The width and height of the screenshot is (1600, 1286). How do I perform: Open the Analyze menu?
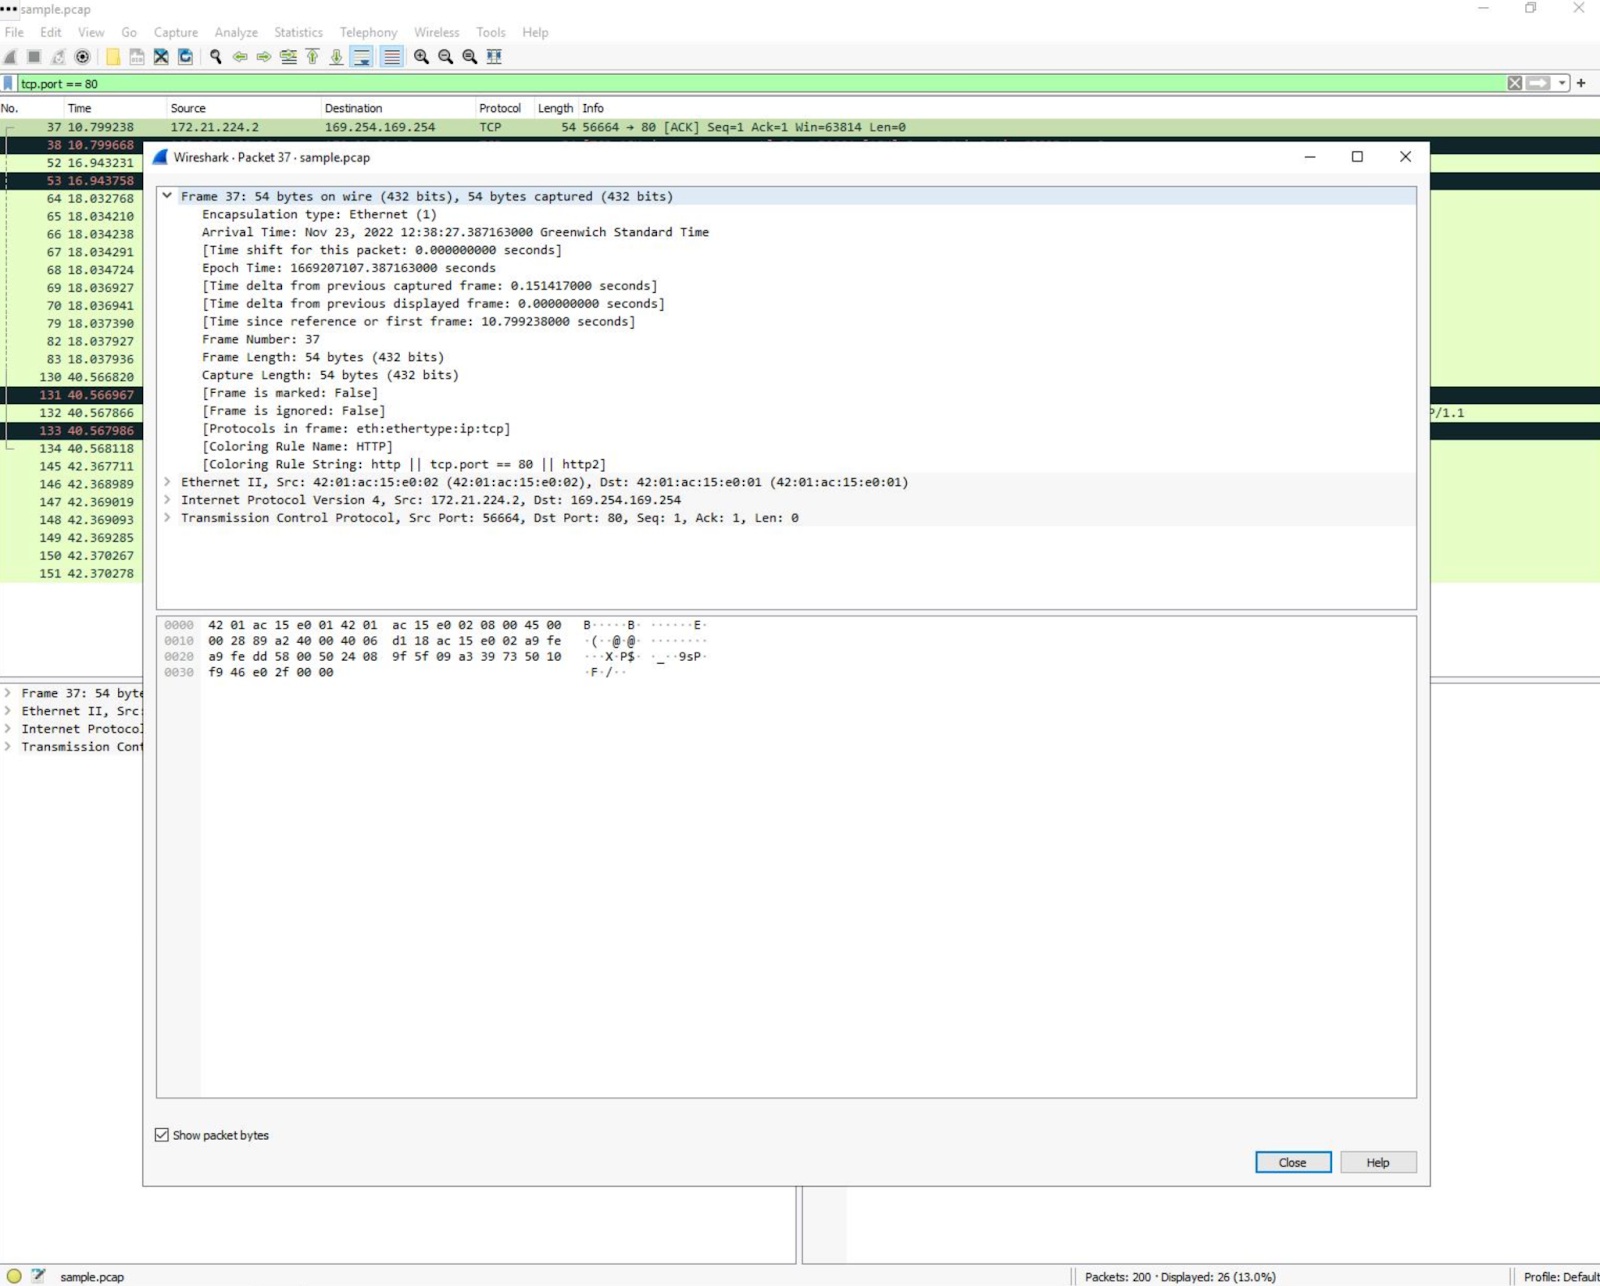(x=236, y=32)
